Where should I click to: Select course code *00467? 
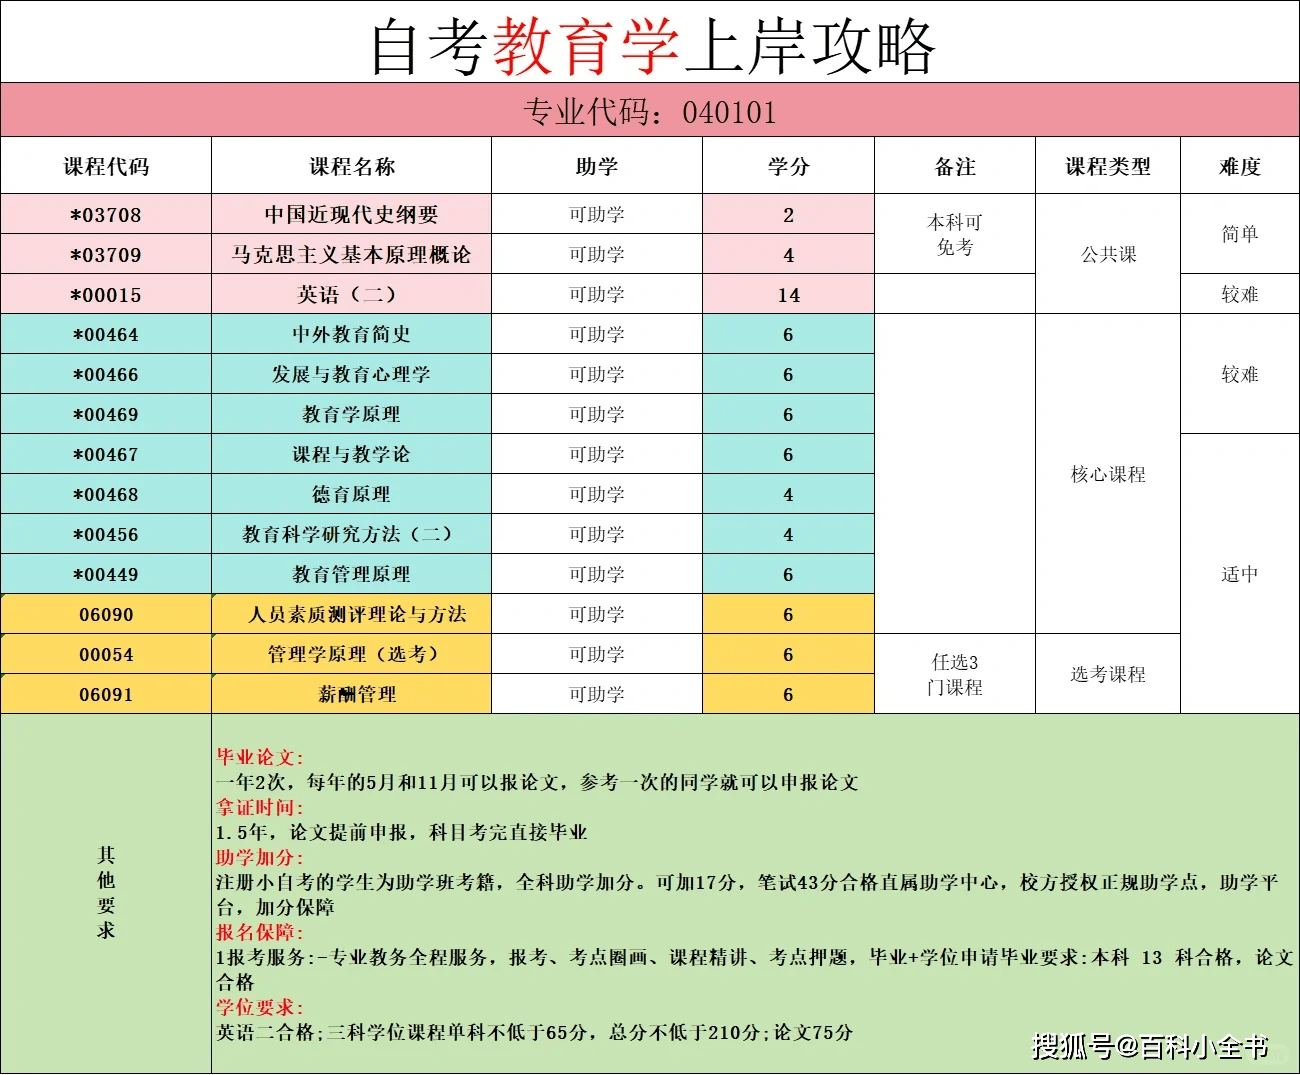106,454
